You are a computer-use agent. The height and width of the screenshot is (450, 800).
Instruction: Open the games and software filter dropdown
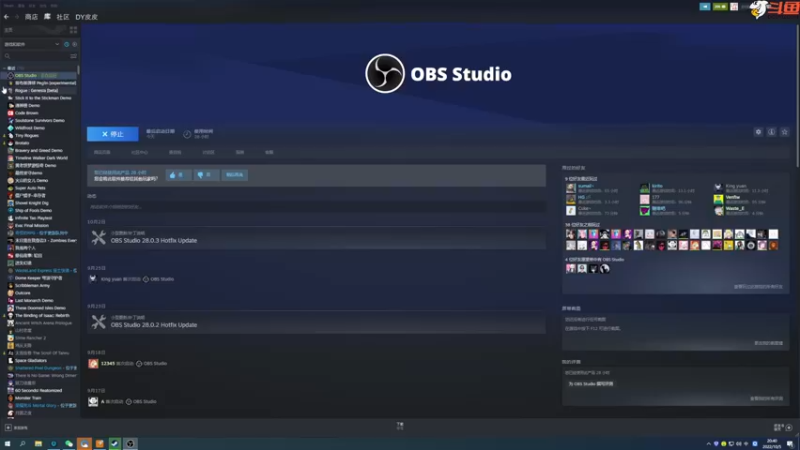click(x=32, y=44)
